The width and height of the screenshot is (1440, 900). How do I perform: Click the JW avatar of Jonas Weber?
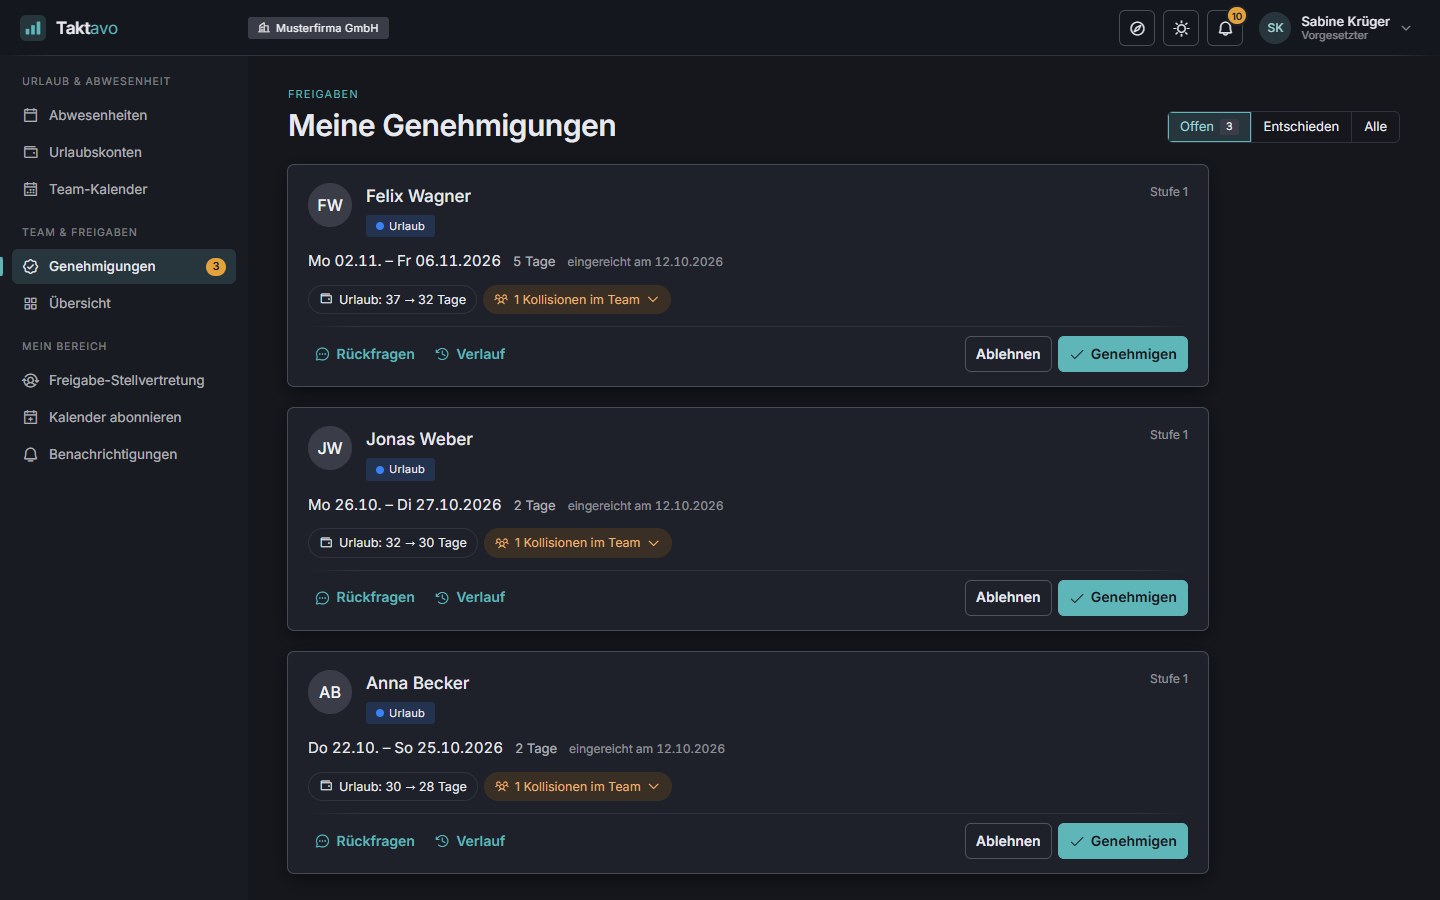330,448
